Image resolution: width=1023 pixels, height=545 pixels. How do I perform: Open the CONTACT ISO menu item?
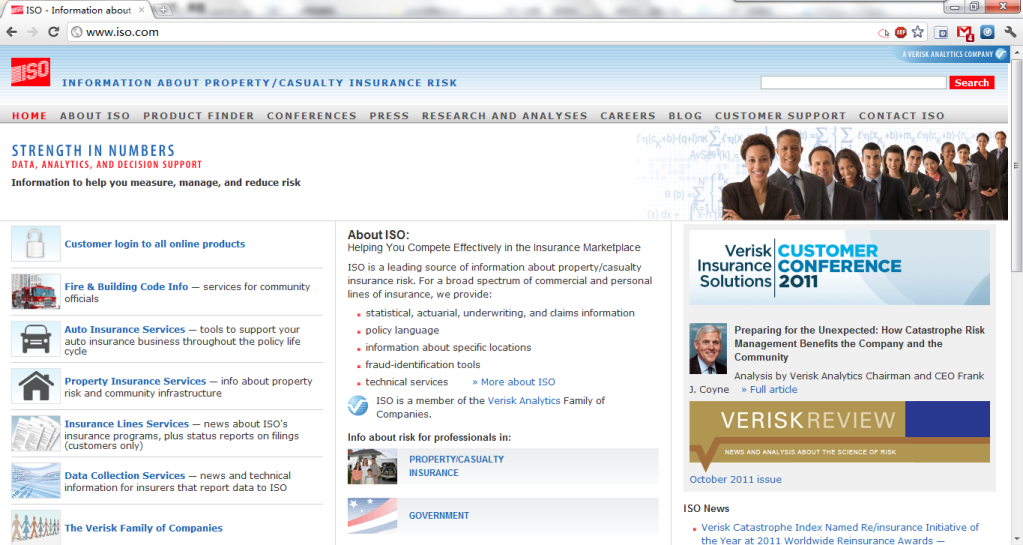click(x=902, y=116)
